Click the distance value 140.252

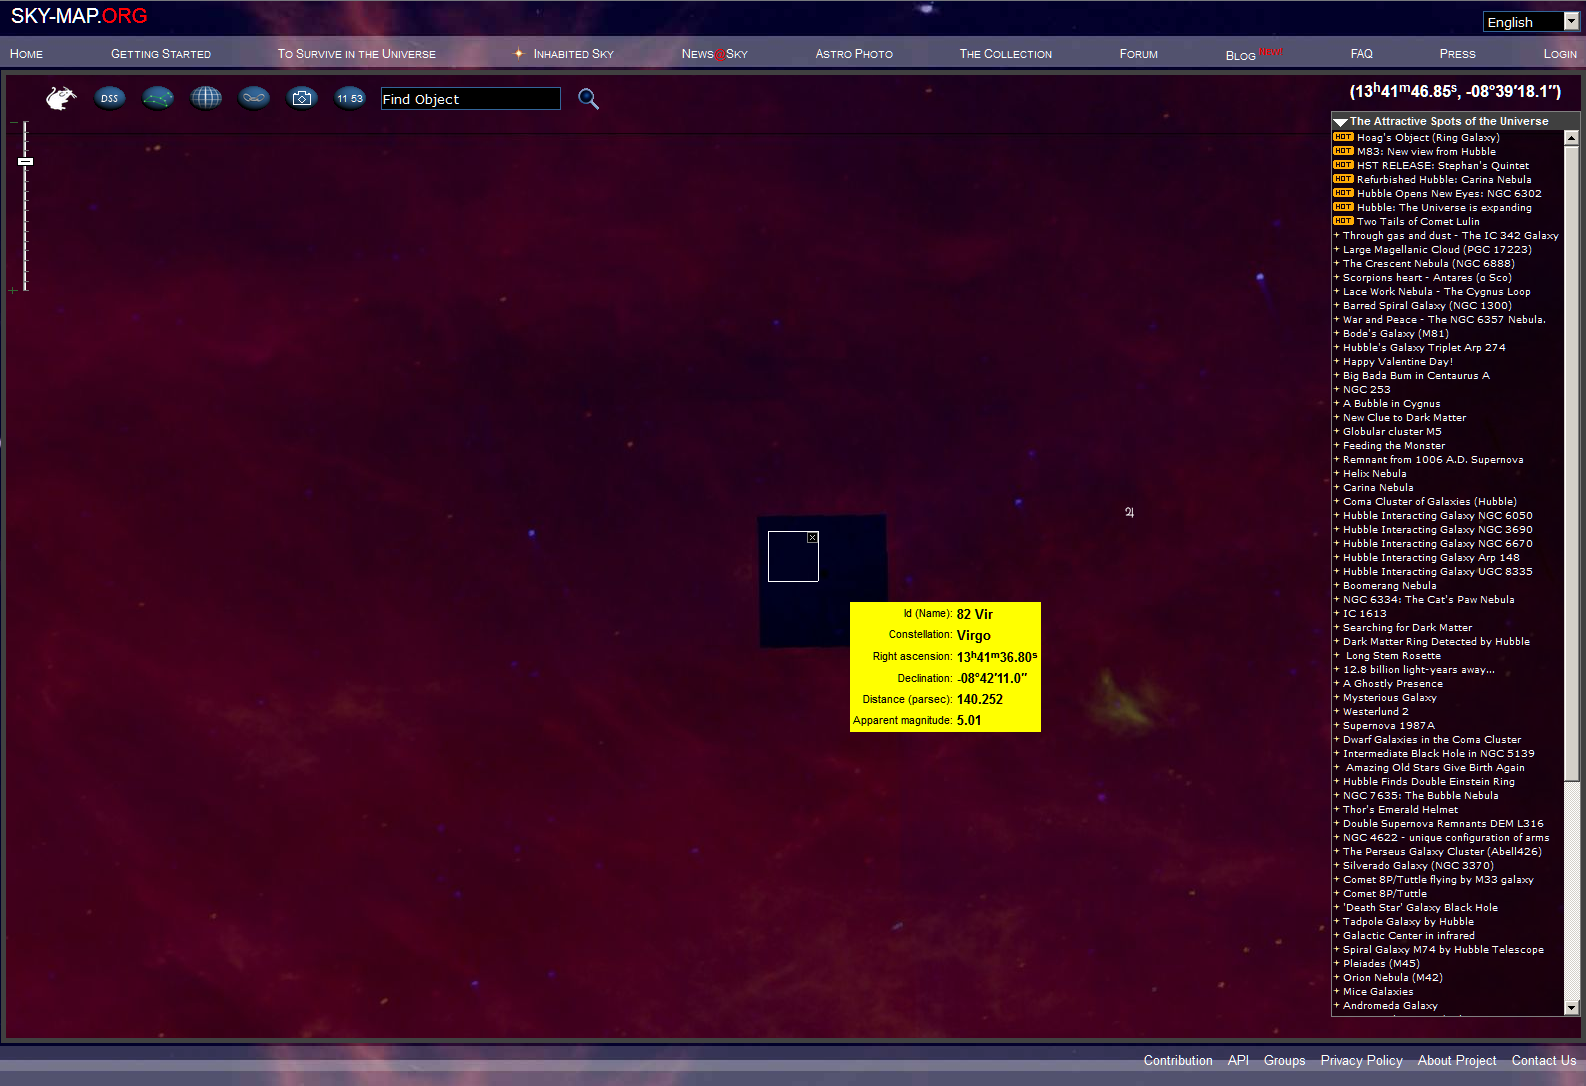(979, 699)
